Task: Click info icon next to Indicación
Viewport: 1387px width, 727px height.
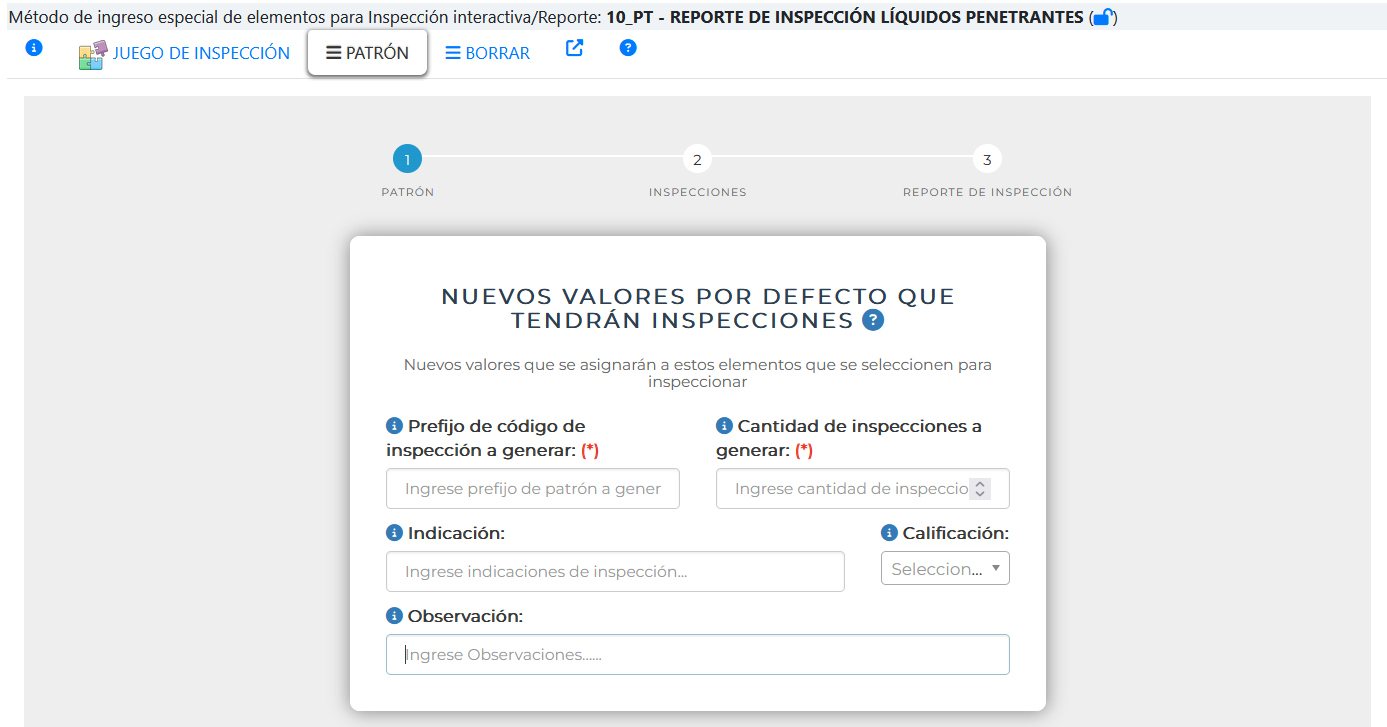Action: [x=395, y=533]
